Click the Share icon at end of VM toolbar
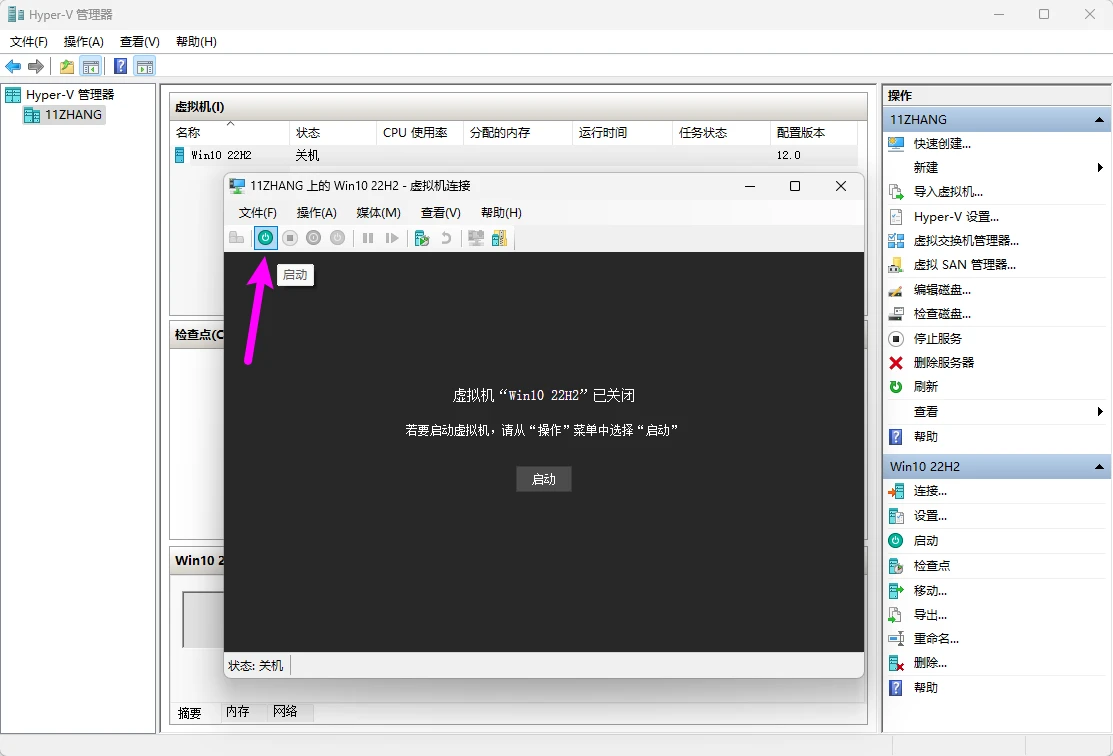The height and width of the screenshot is (756, 1113). (500, 238)
